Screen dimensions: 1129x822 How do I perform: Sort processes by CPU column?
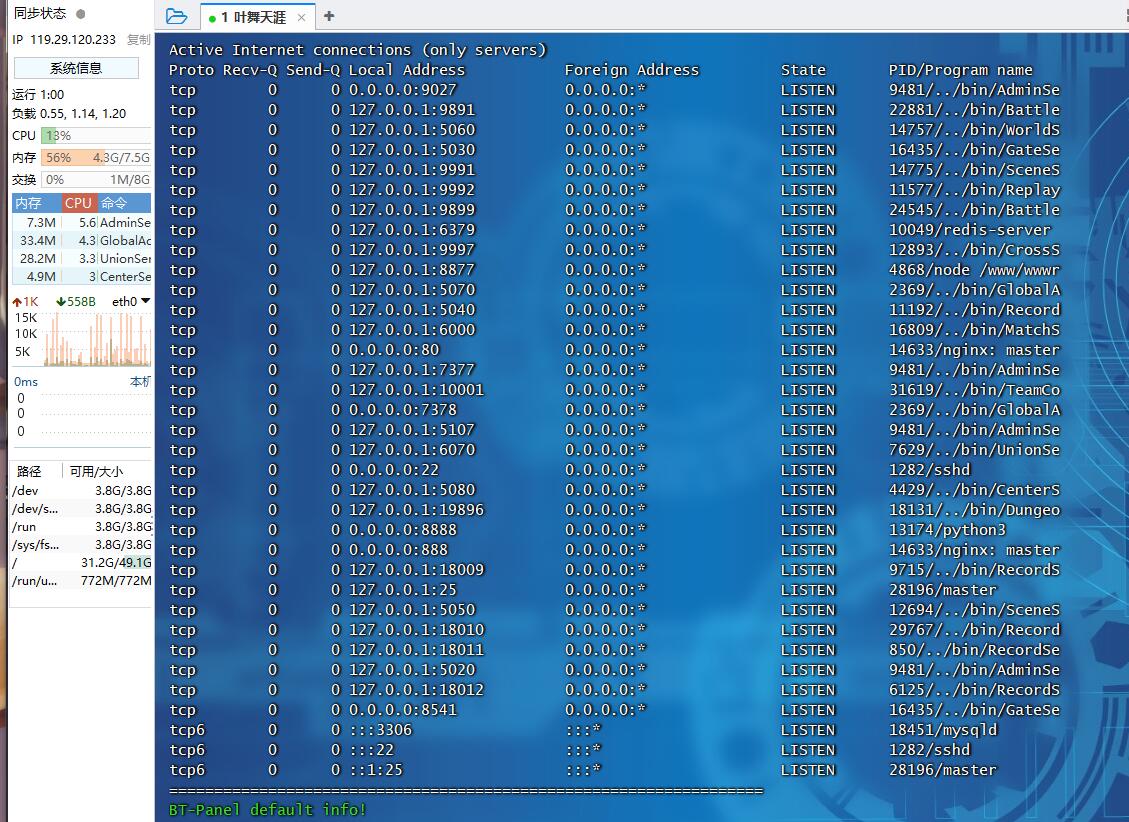pyautogui.click(x=78, y=203)
